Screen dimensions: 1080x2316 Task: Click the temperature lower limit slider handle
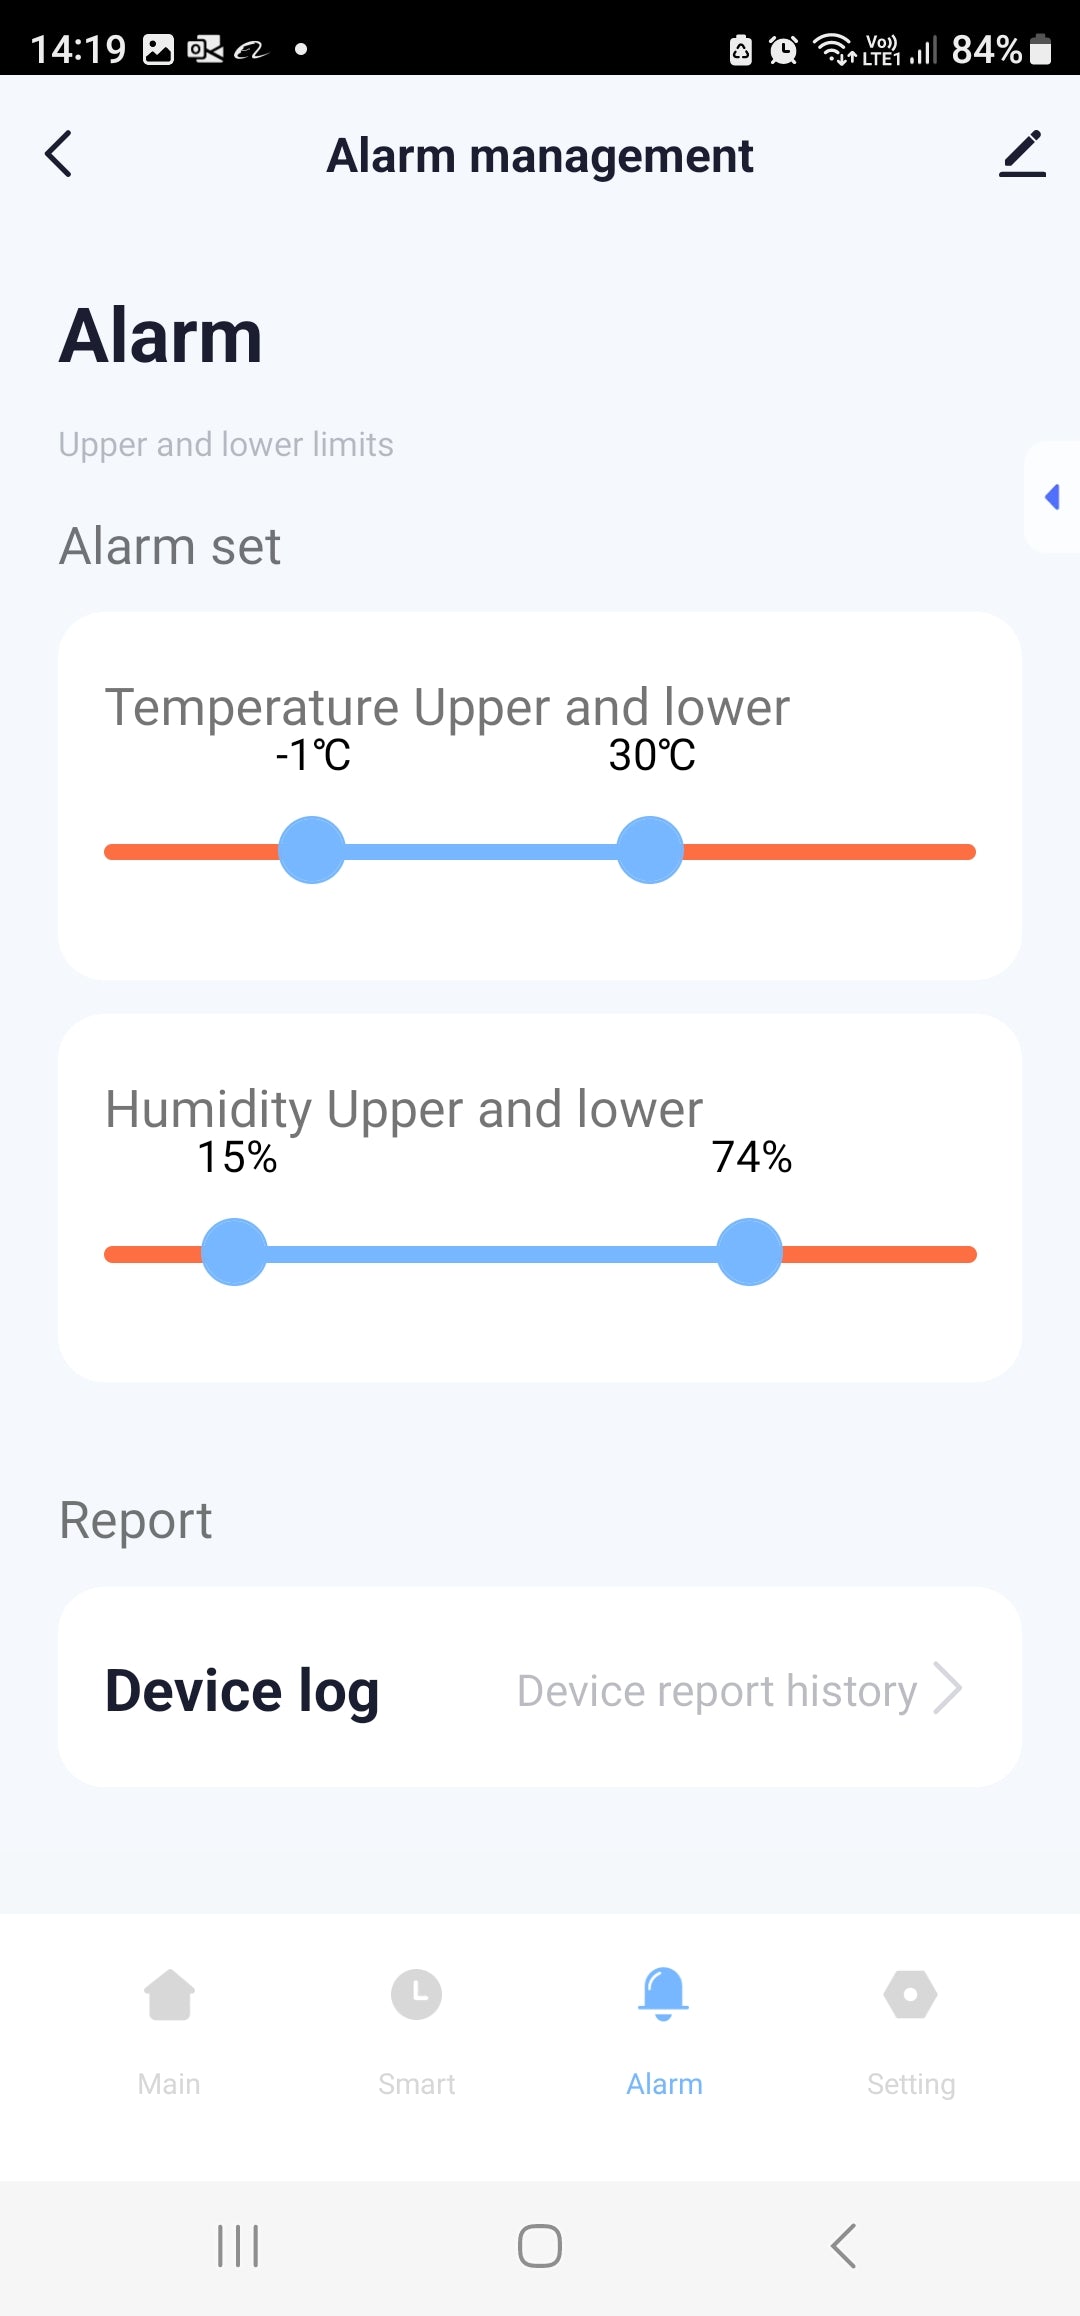[x=312, y=850]
